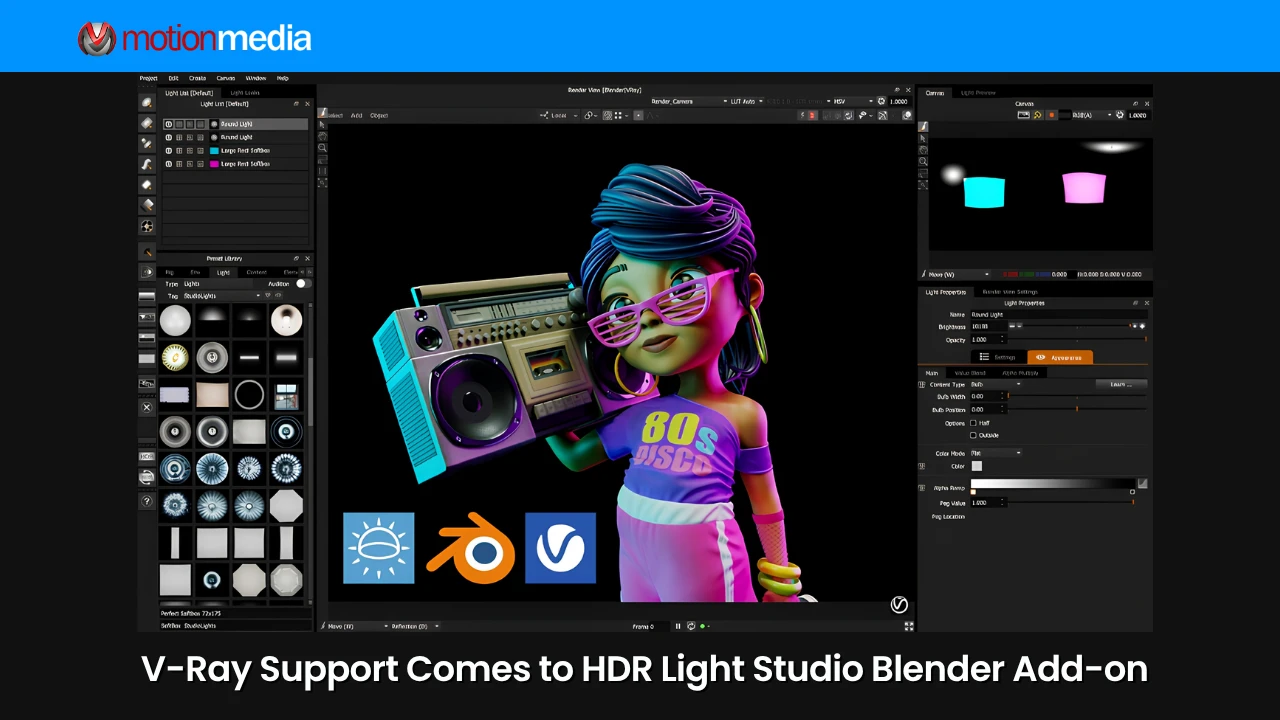Switch to the Render View Settings tab

click(x=1010, y=292)
